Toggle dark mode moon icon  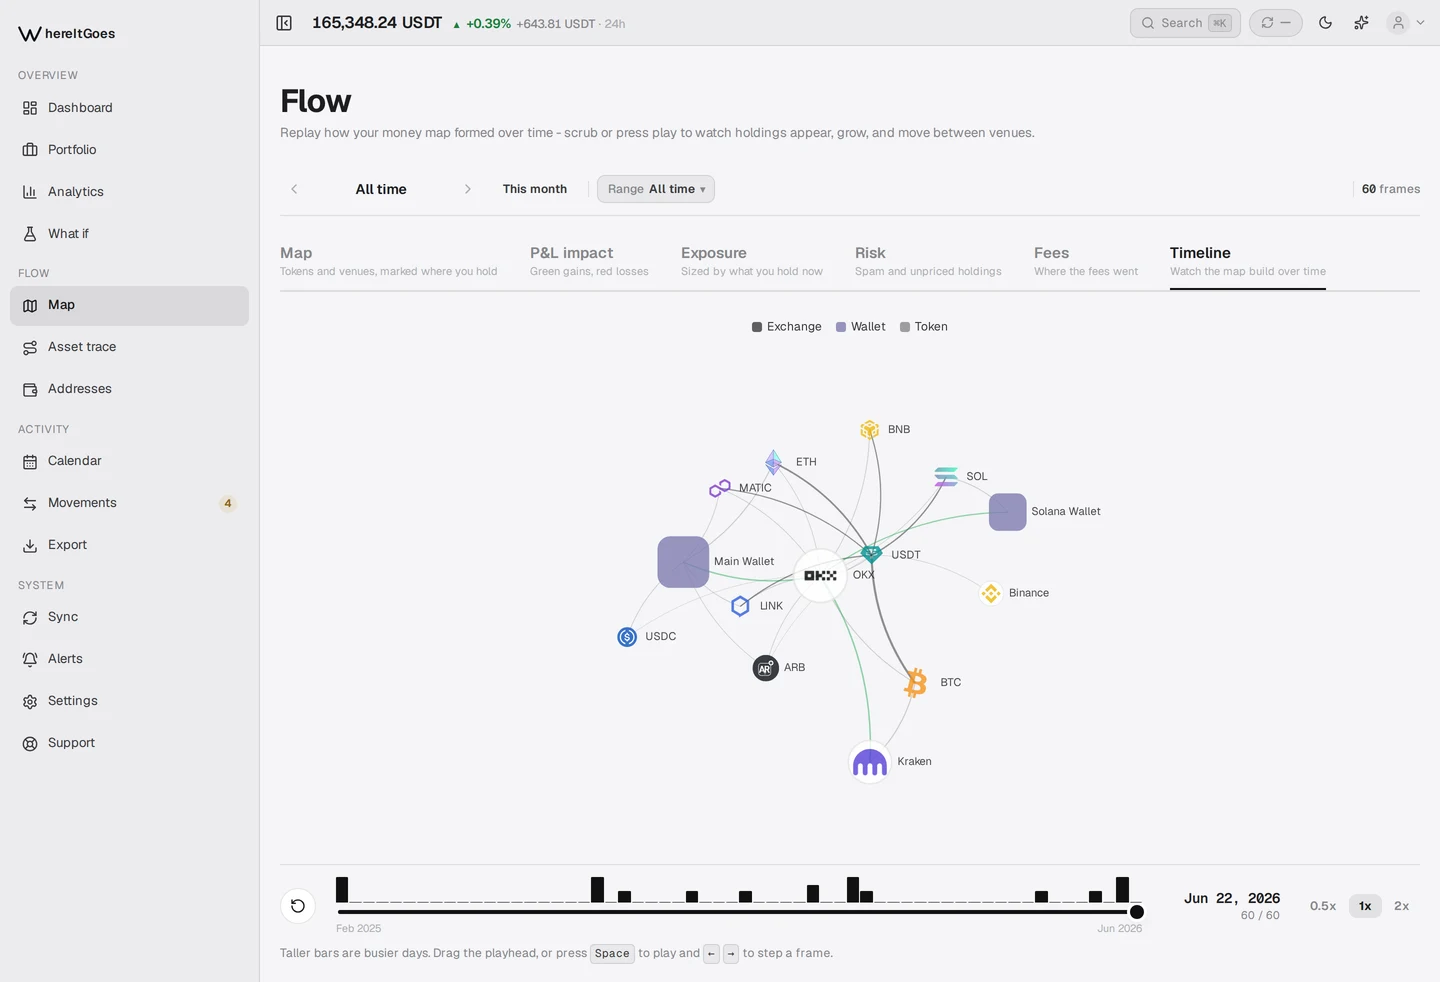(1325, 23)
